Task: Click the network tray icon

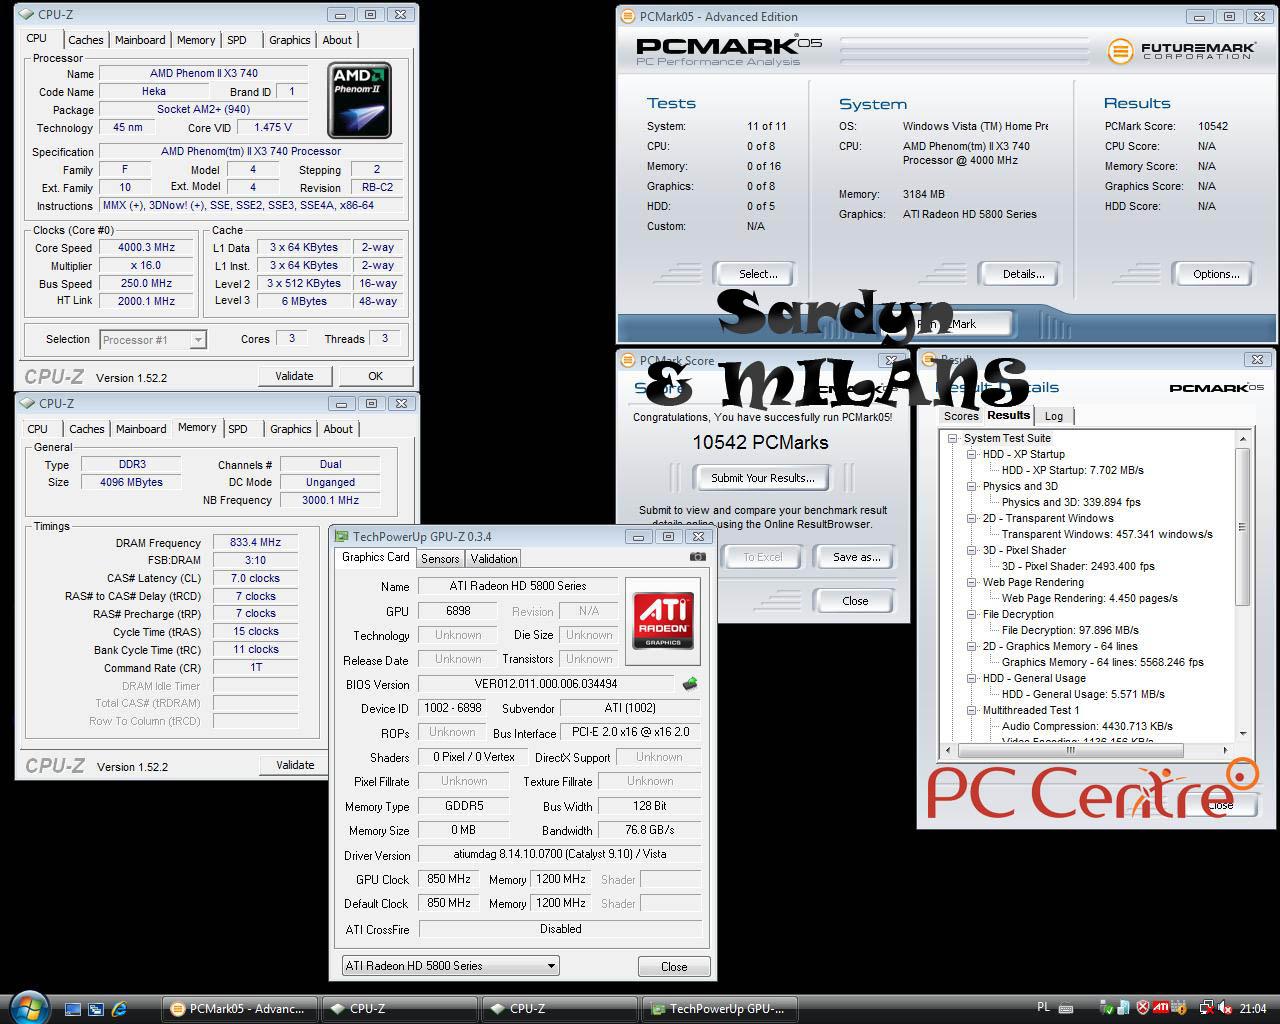Action: tap(1206, 1008)
